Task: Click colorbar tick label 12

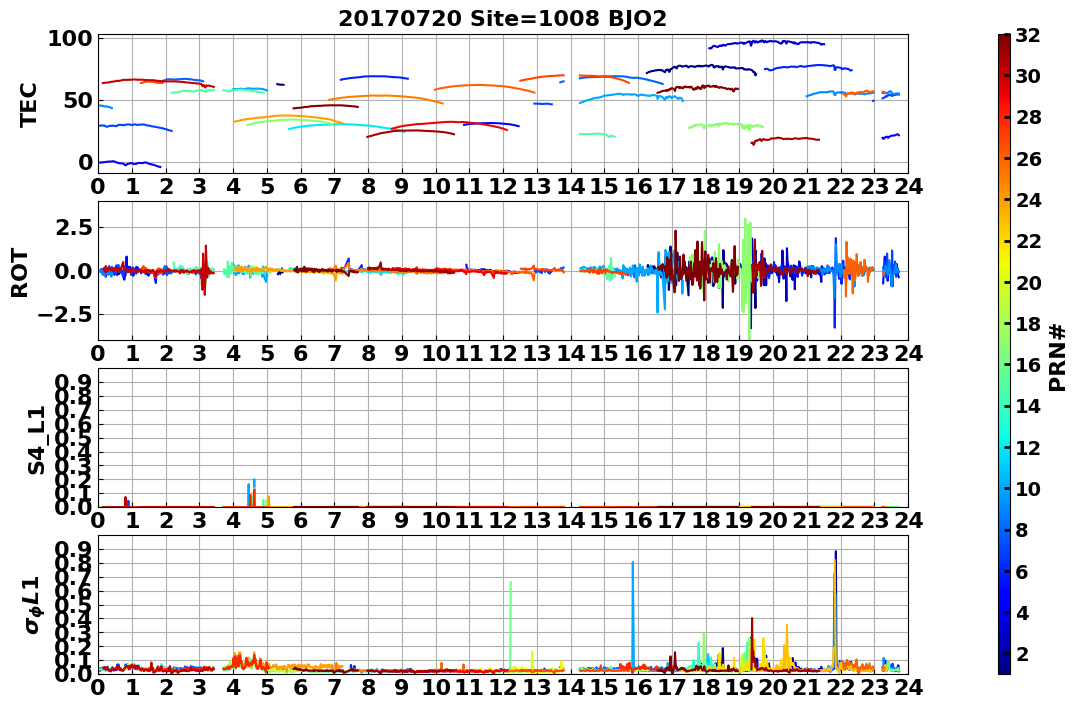Action: point(1028,447)
